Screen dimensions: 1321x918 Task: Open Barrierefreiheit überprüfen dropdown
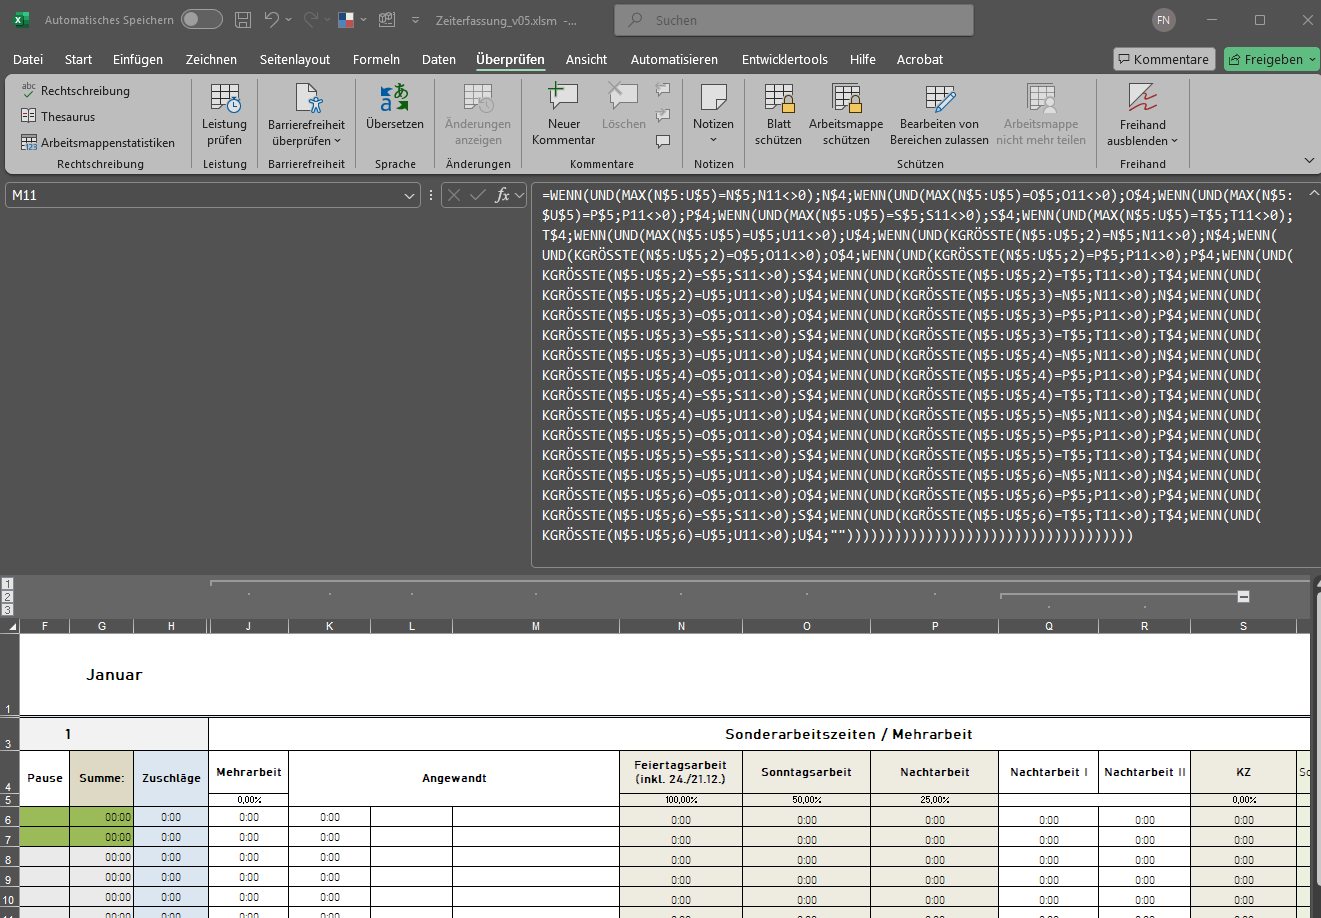tap(306, 114)
